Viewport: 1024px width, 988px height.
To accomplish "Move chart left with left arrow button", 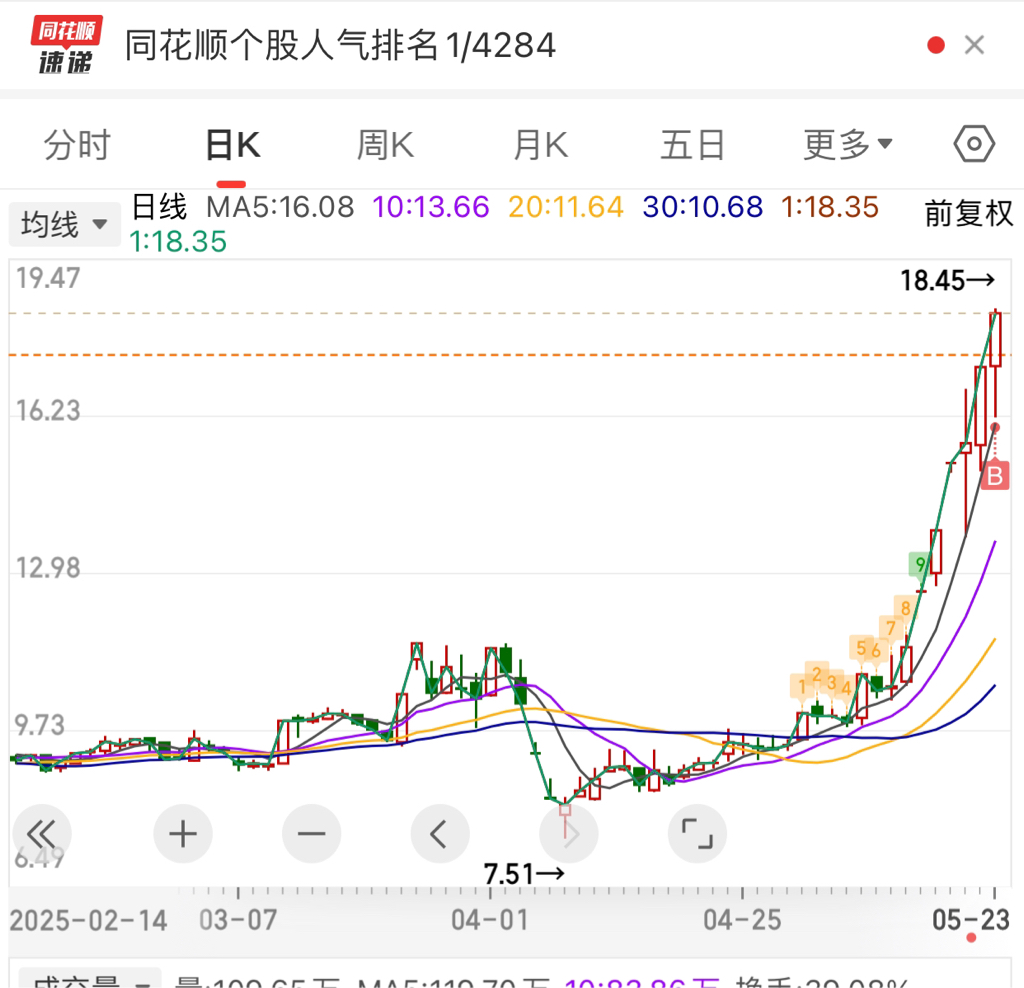I will click(x=440, y=834).
